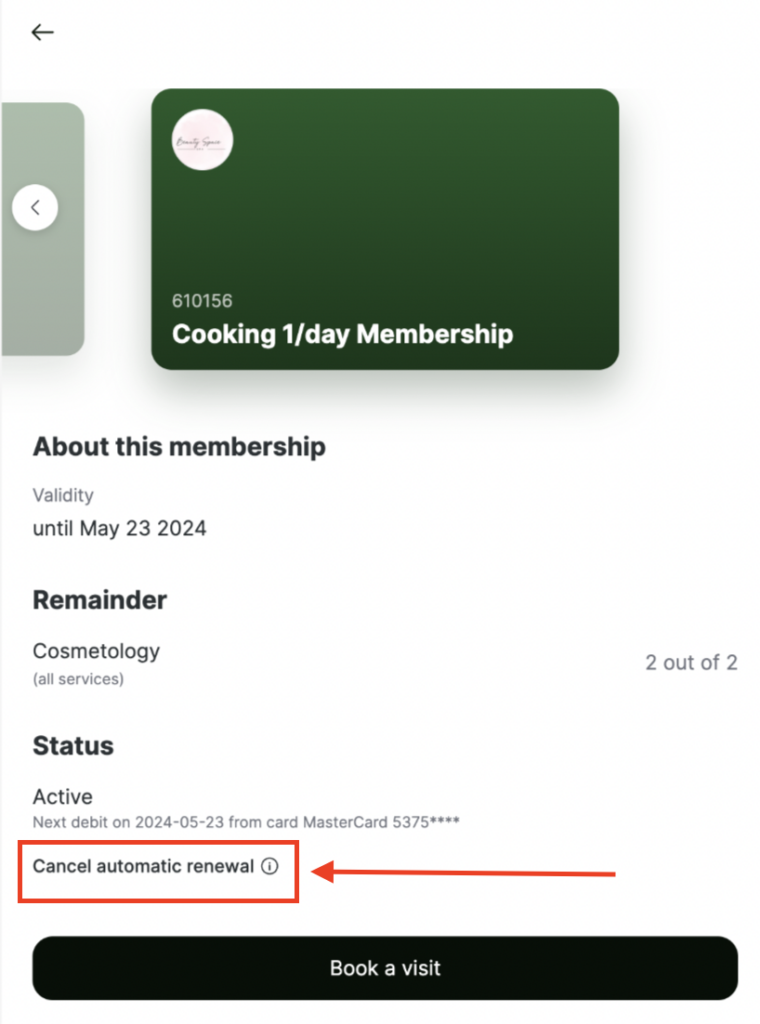The height and width of the screenshot is (1024, 760).
Task: Click the date until May 23 2024
Action: [119, 528]
